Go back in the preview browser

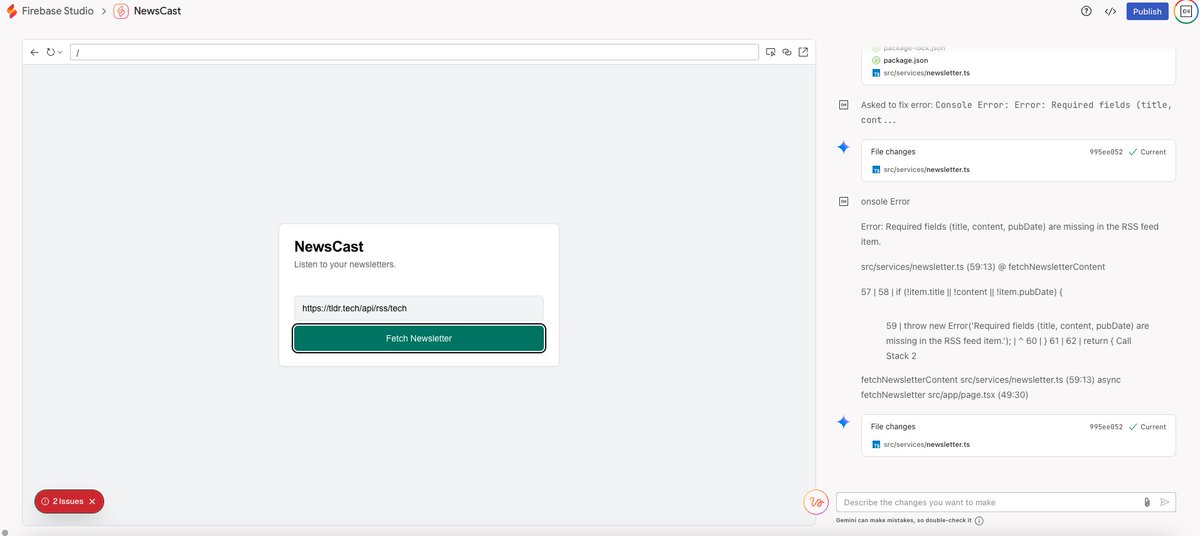click(x=34, y=52)
